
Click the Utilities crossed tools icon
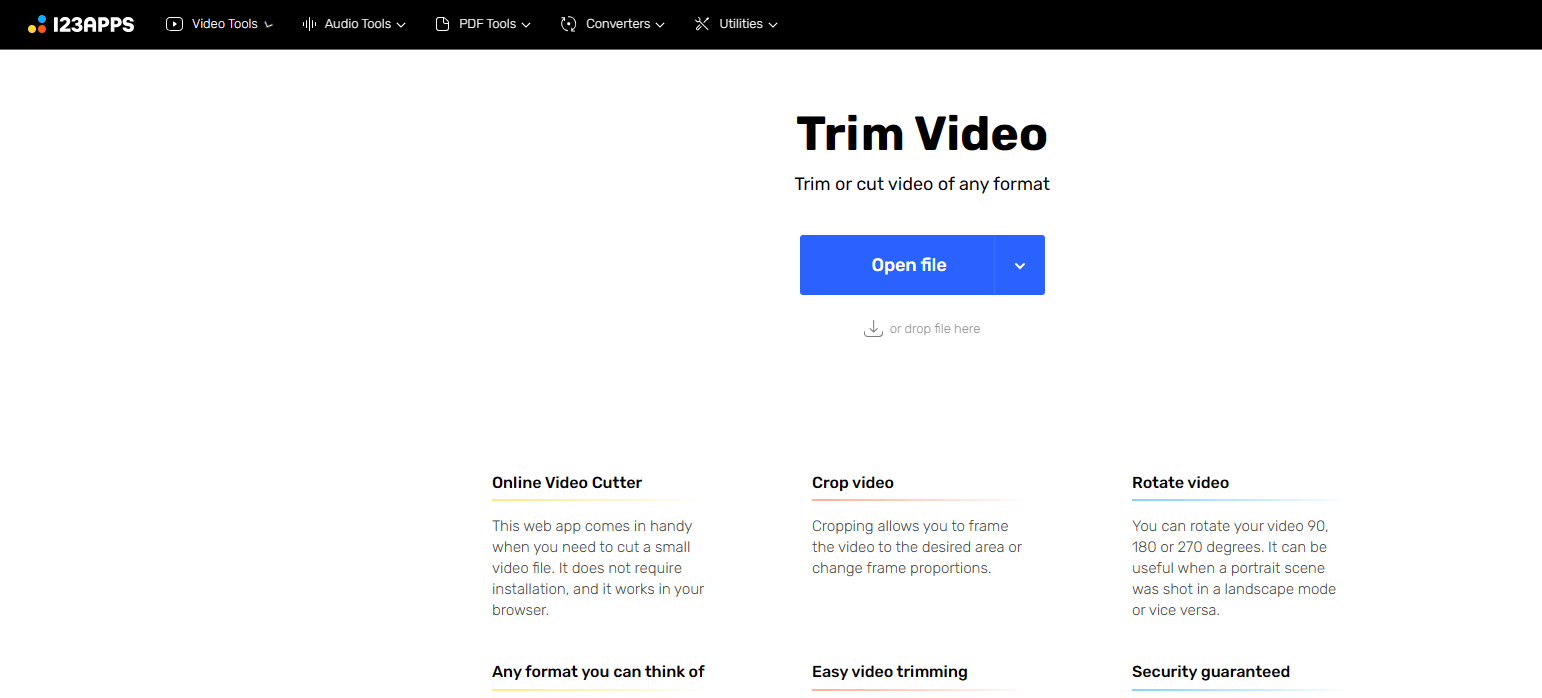click(702, 24)
